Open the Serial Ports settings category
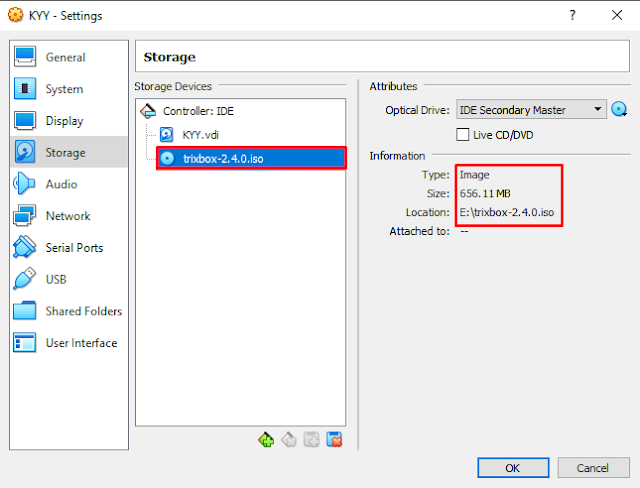 pos(69,248)
